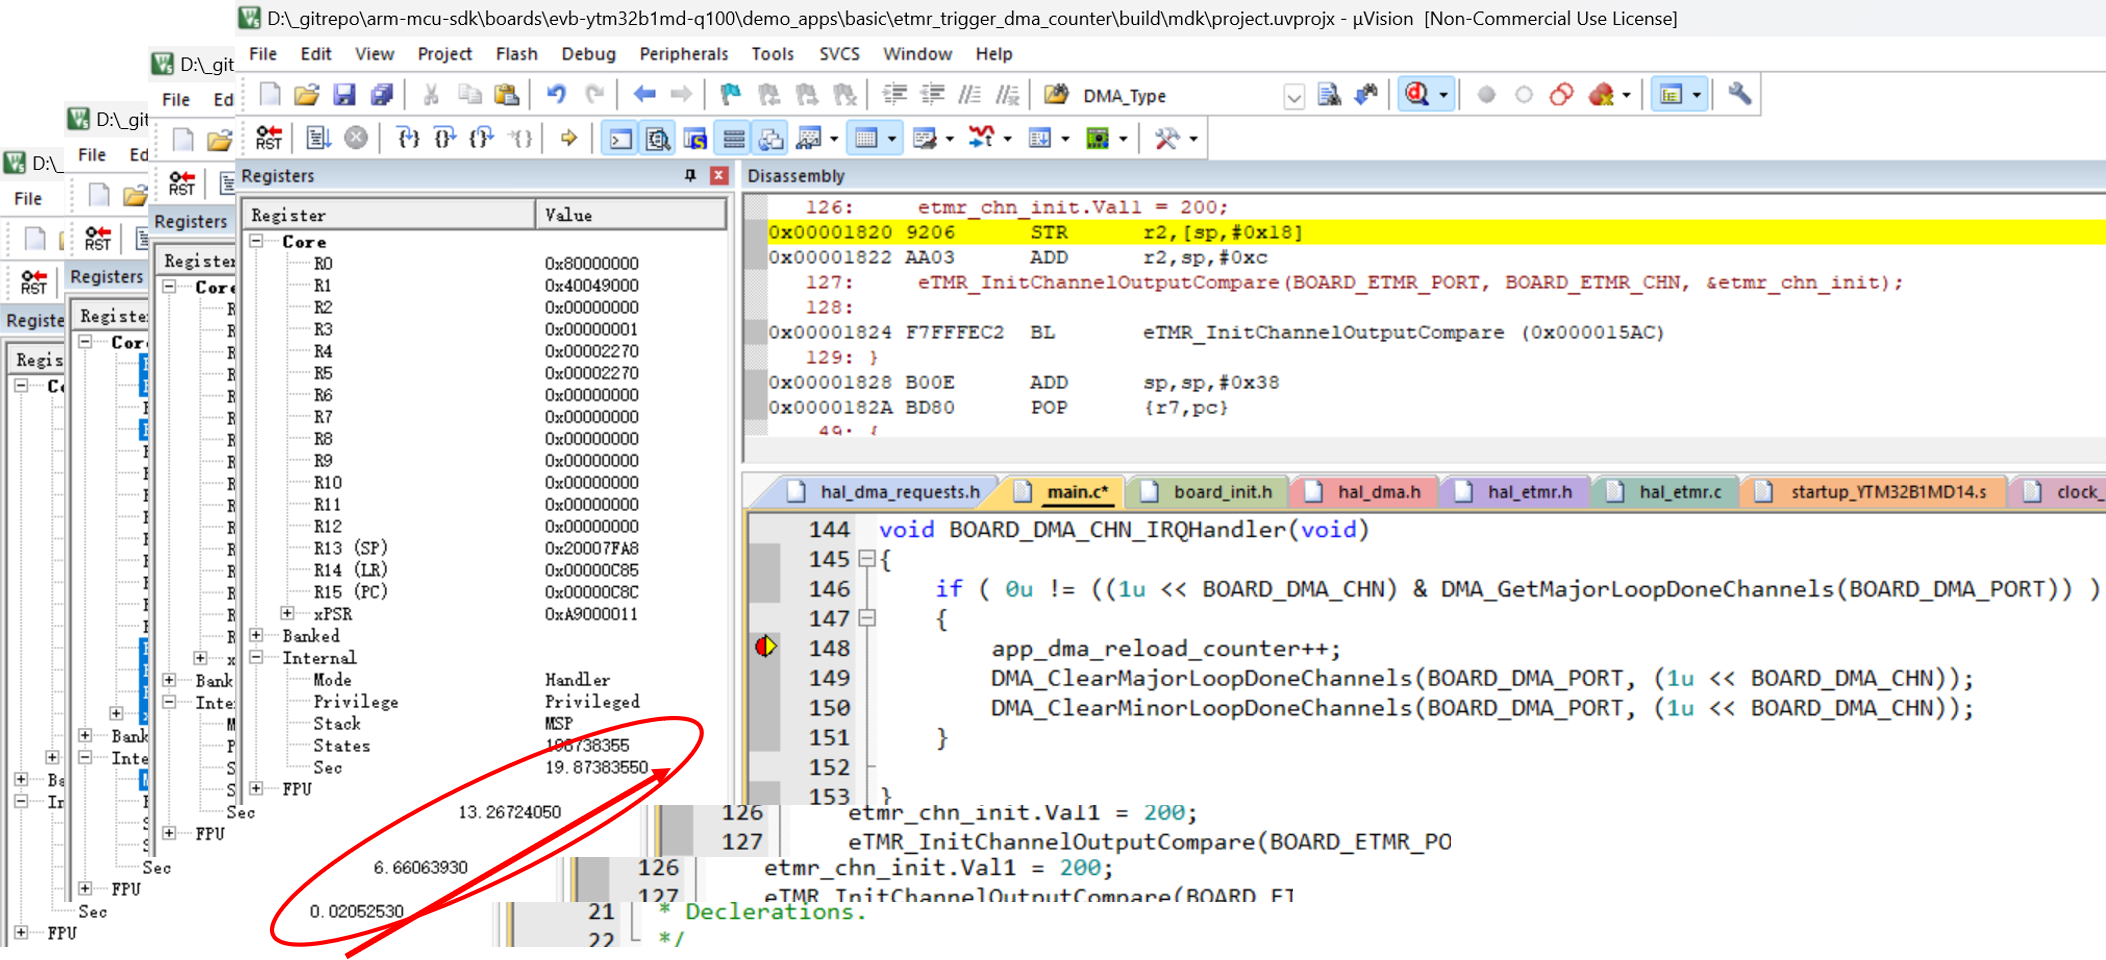The height and width of the screenshot is (960, 2106).
Task: Click the Paste clipboard icon
Action: click(507, 95)
